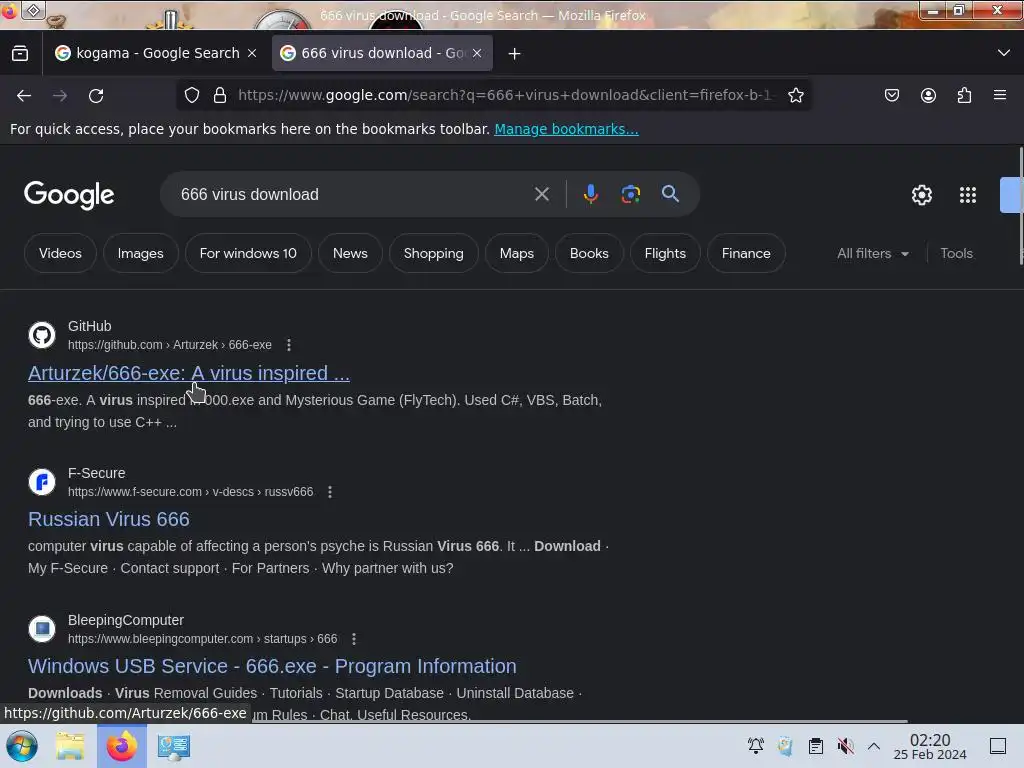Open clipboard manager tray icon
Screen dimensions: 1024x768
[x=816, y=746]
